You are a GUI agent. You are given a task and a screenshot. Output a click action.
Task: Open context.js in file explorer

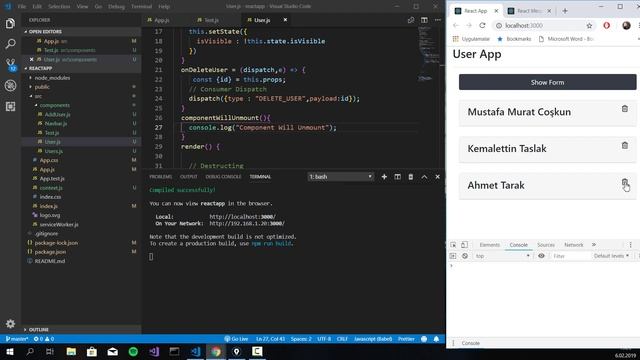point(51,188)
